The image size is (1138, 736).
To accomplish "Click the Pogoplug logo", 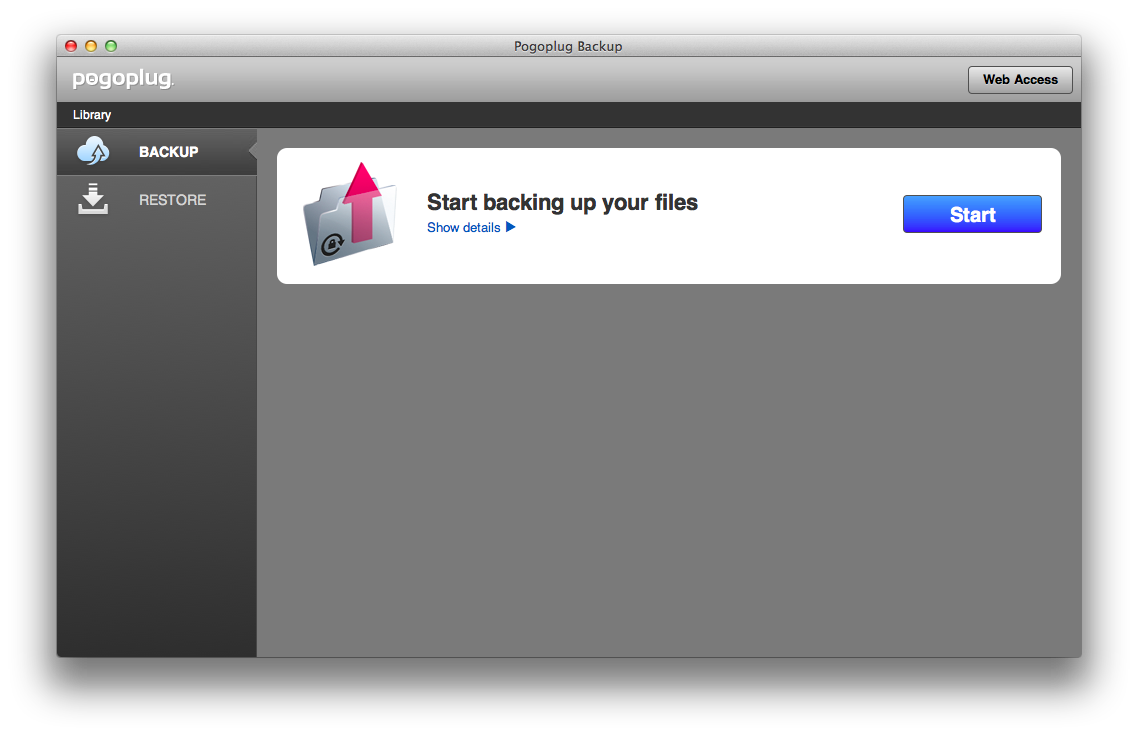I will coord(123,80).
